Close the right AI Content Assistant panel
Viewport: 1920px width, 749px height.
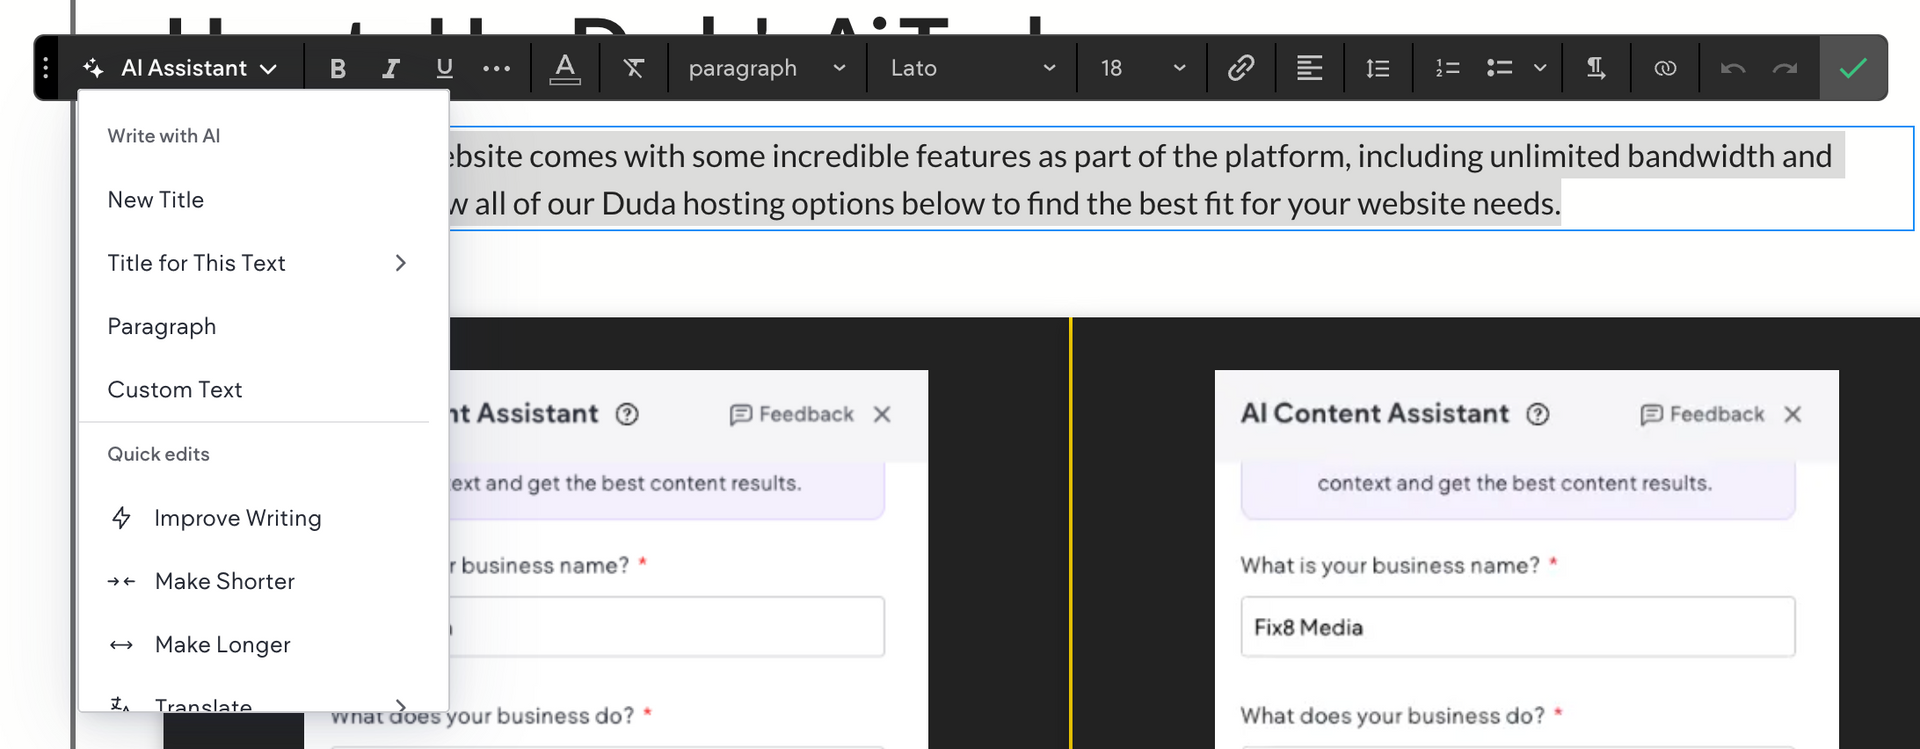pos(1793,414)
